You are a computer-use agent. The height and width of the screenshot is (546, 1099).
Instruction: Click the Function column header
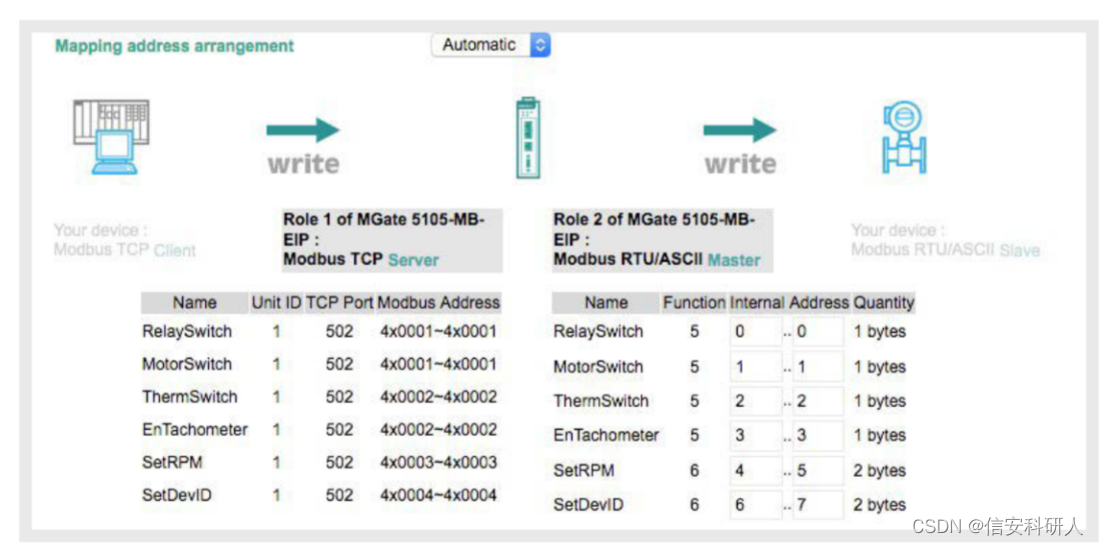[x=694, y=303]
